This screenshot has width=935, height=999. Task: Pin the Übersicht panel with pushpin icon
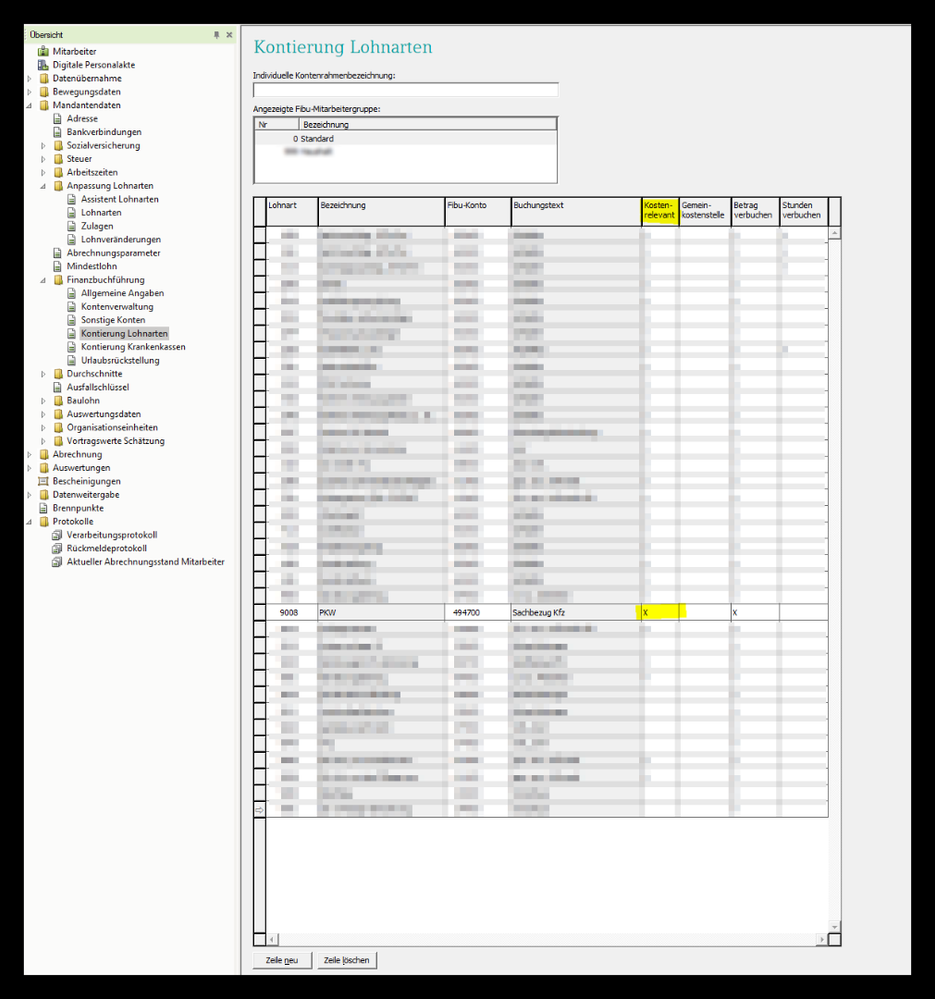point(217,34)
